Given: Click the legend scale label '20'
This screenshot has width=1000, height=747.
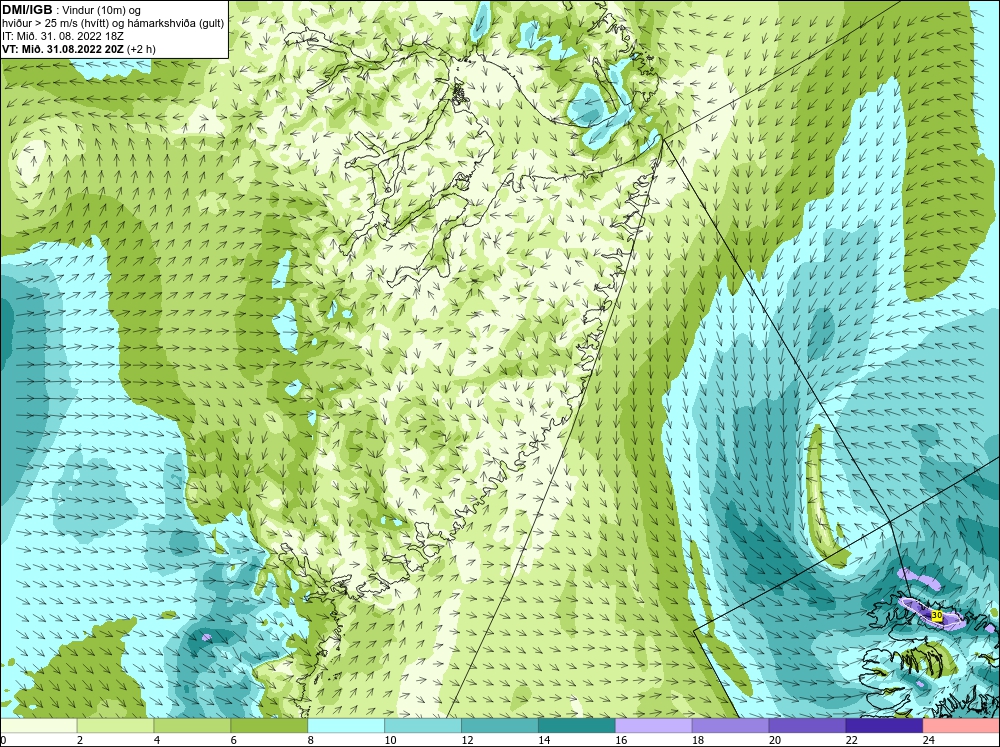Looking at the screenshot, I should (x=775, y=740).
